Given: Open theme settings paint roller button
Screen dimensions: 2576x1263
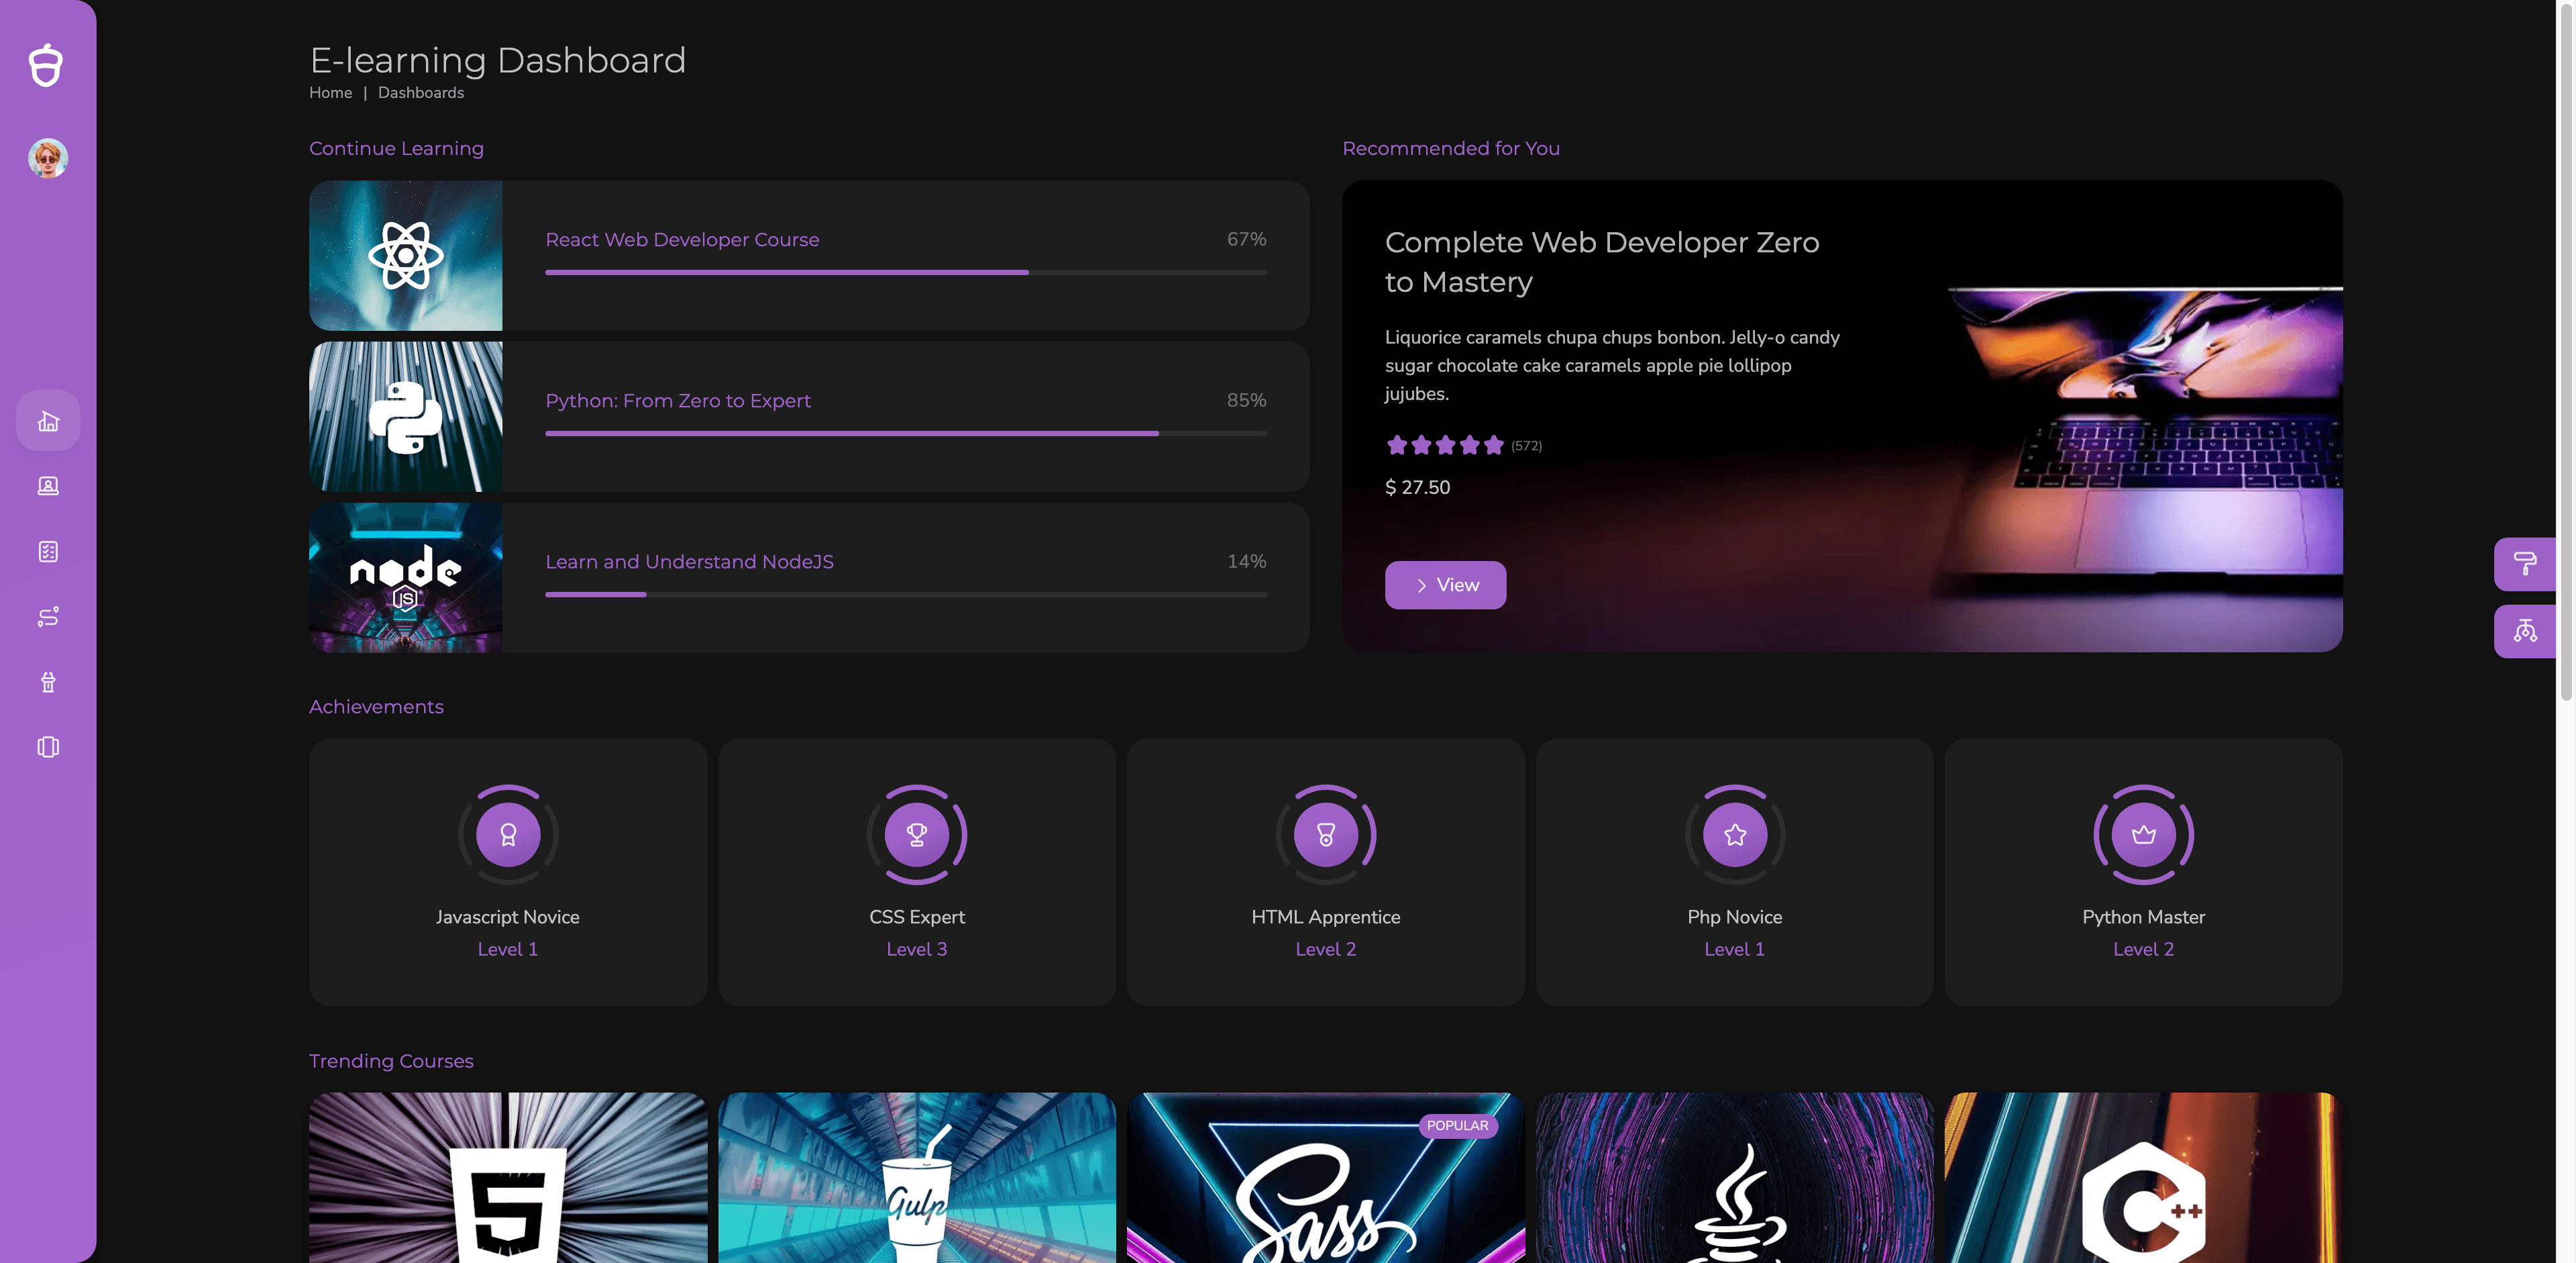Looking at the screenshot, I should [2524, 564].
